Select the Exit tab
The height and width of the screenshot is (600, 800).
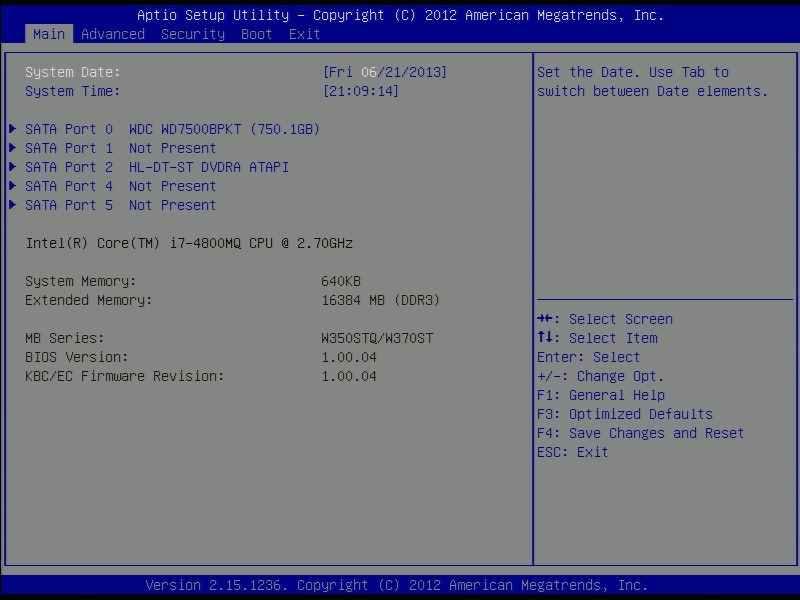pyautogui.click(x=305, y=34)
